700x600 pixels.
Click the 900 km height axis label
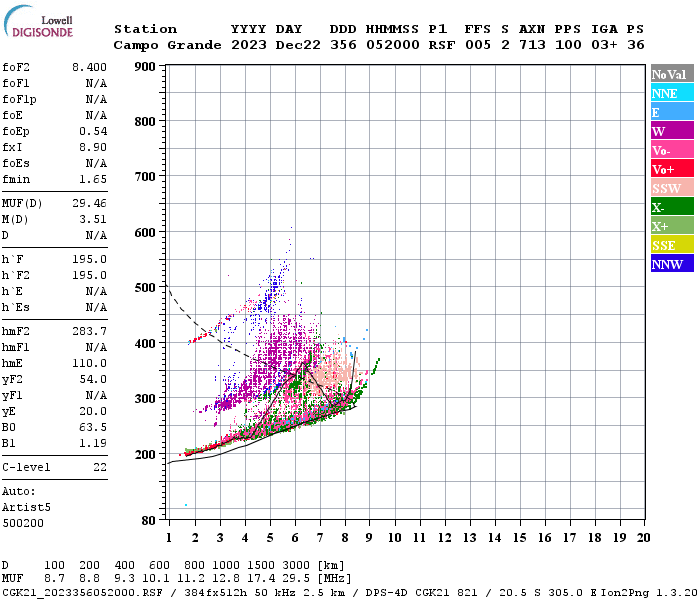point(145,67)
